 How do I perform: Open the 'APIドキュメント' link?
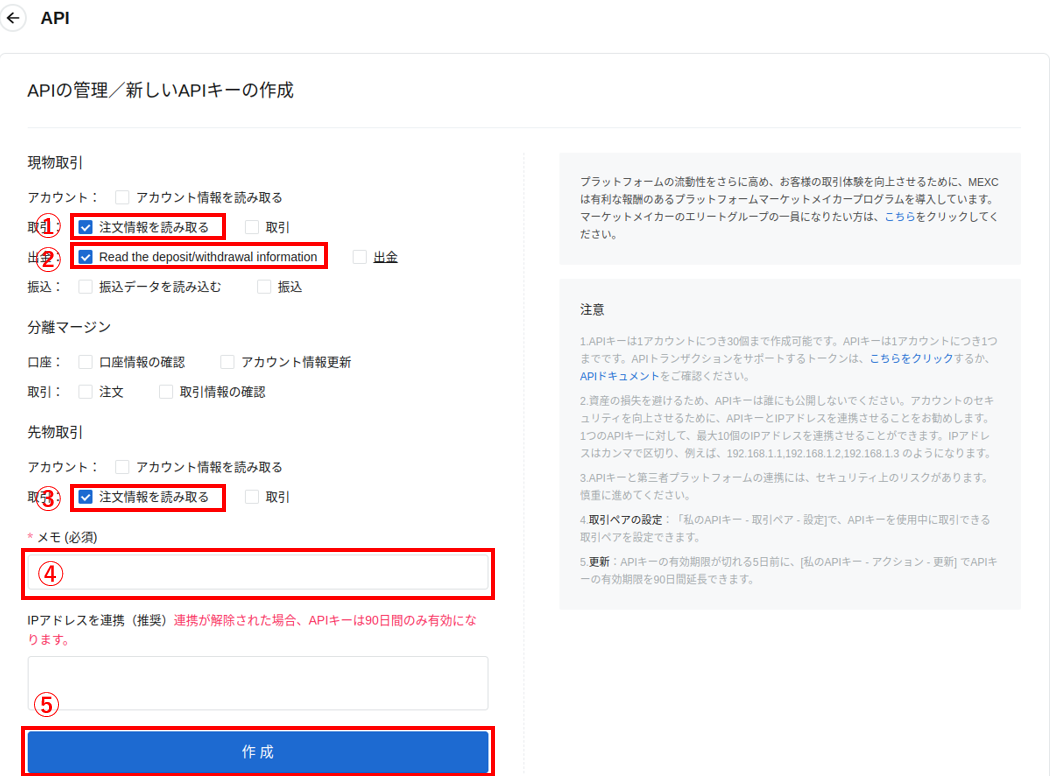(x=619, y=376)
